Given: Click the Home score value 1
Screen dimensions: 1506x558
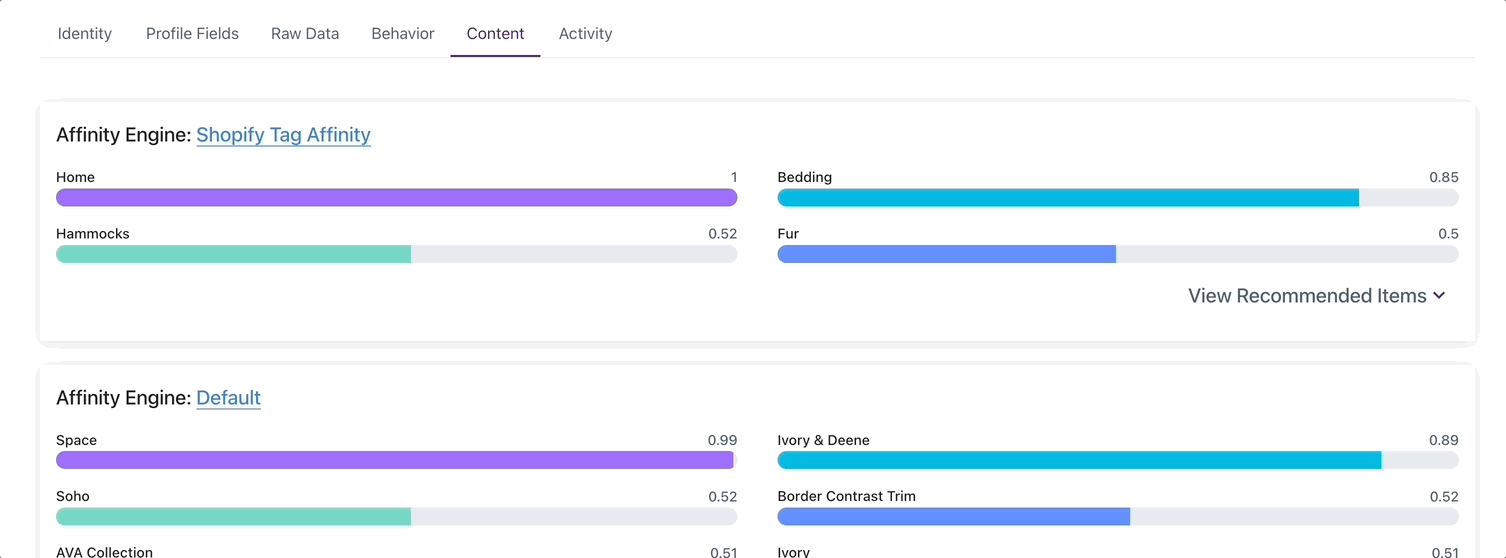Looking at the screenshot, I should [734, 177].
